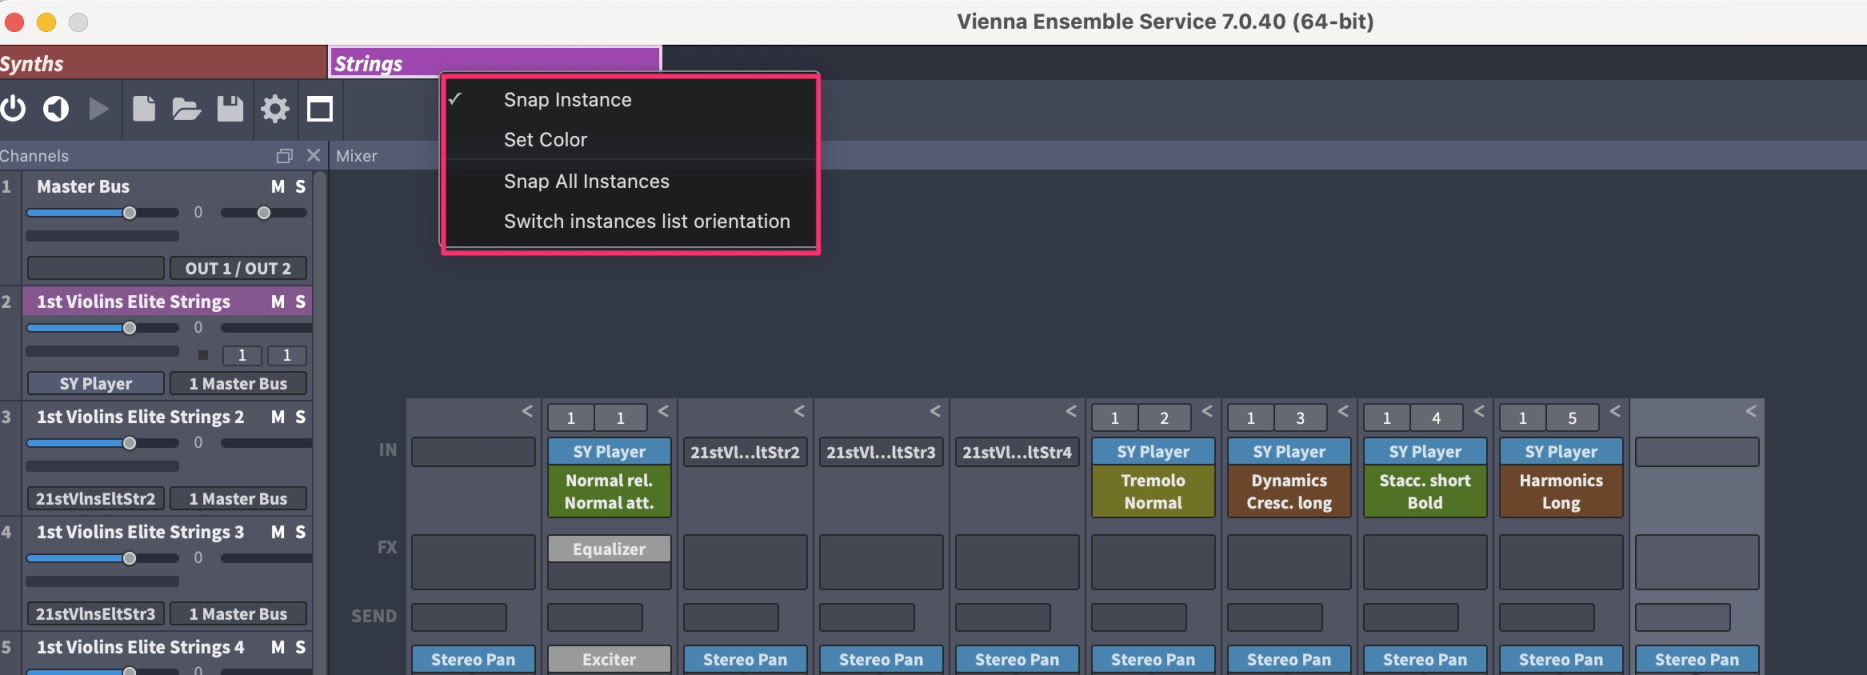1867x675 pixels.
Task: Click the 21stVl...ltStr4 input slot in the mixer
Action: coord(1017,452)
